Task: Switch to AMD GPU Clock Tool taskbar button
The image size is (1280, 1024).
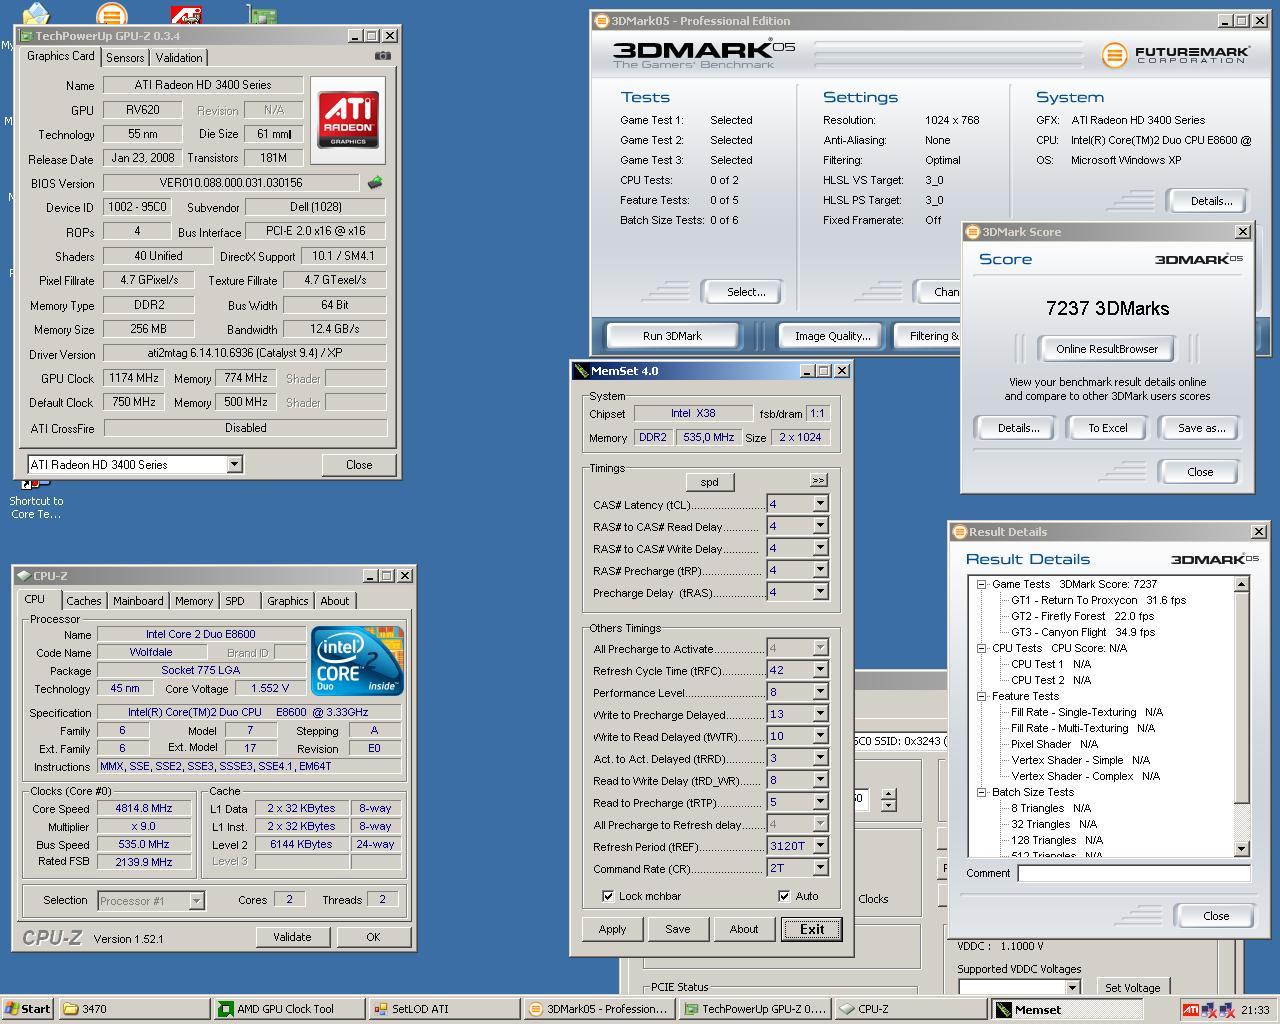Action: coord(289,1009)
